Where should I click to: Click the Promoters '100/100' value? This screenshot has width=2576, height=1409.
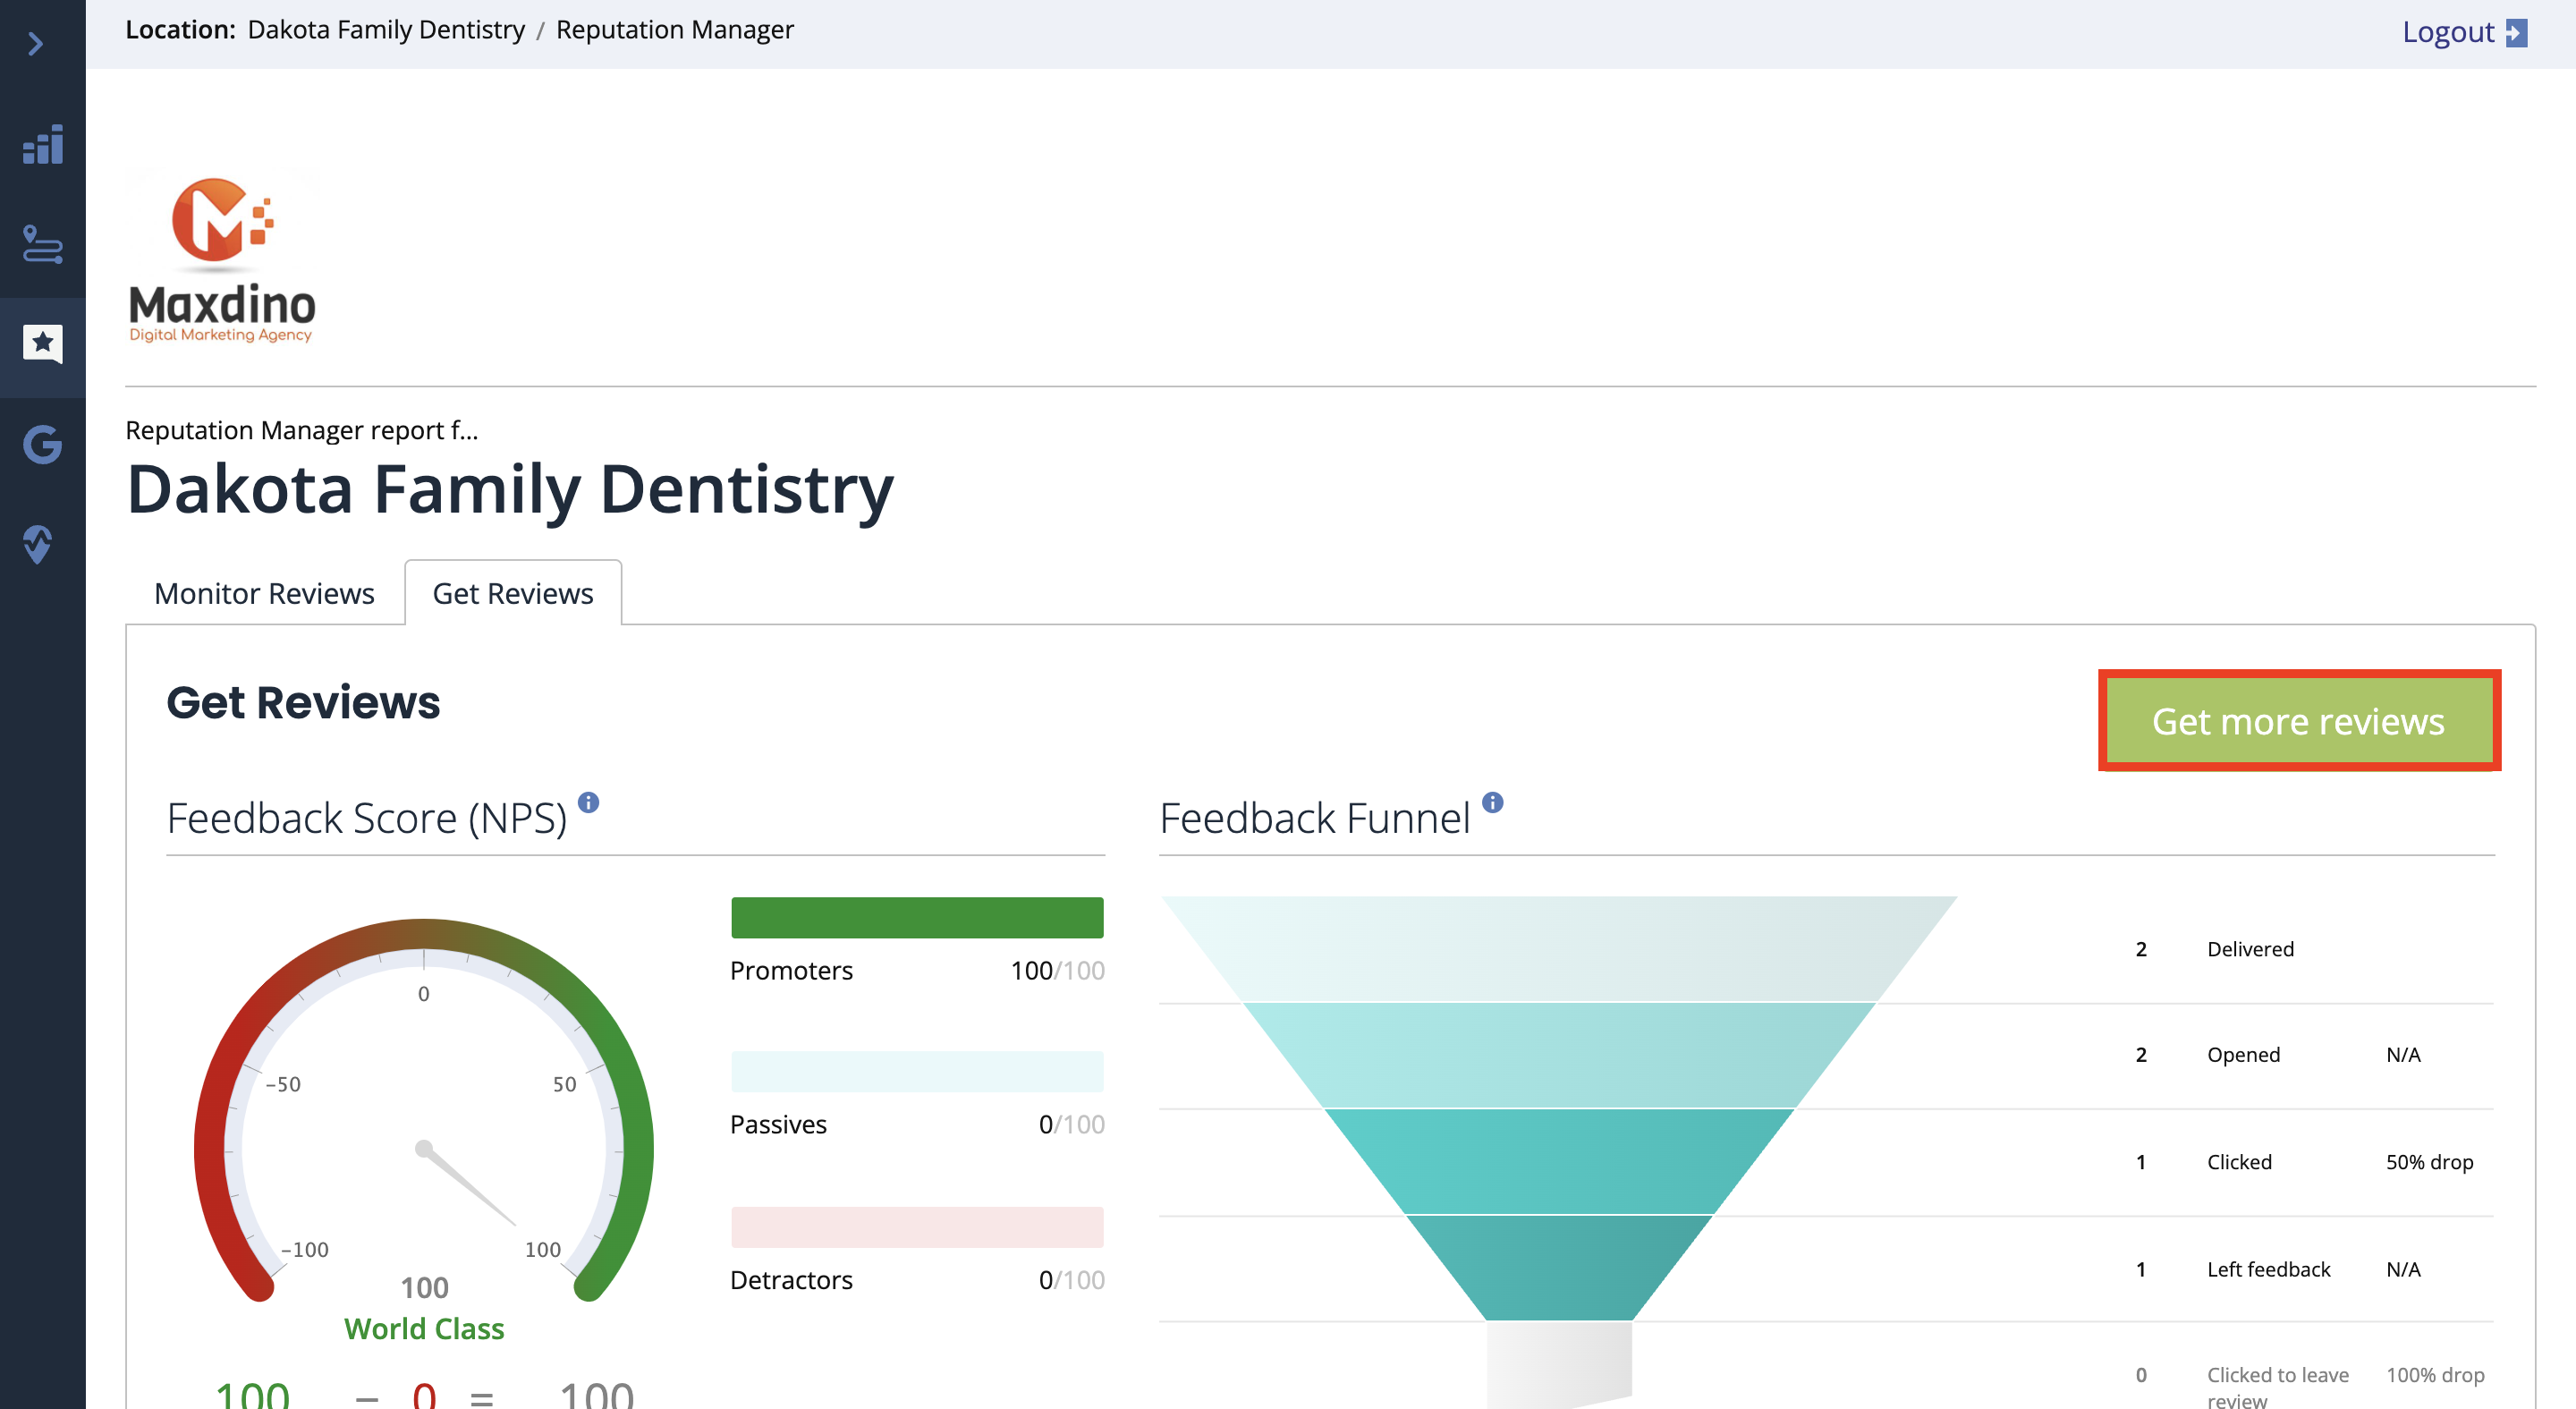click(x=1057, y=970)
